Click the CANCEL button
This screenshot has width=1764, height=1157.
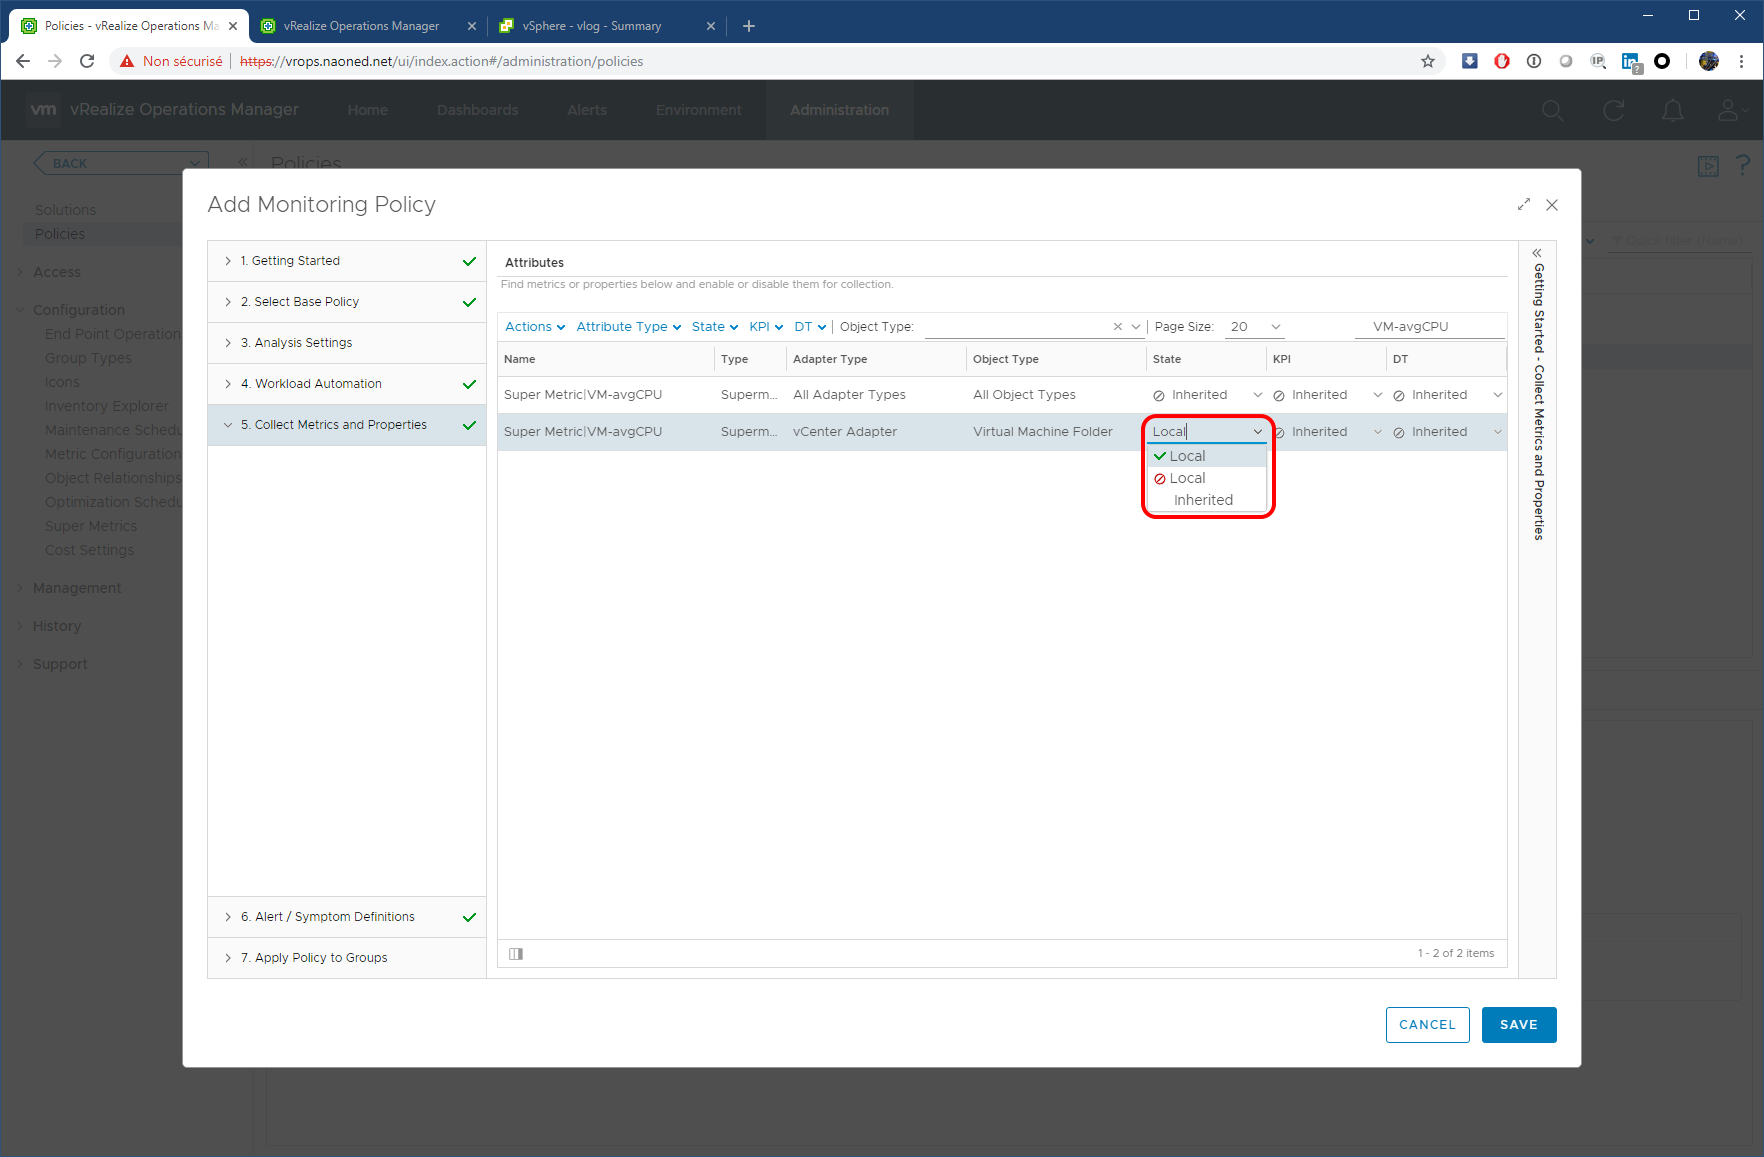point(1427,1025)
